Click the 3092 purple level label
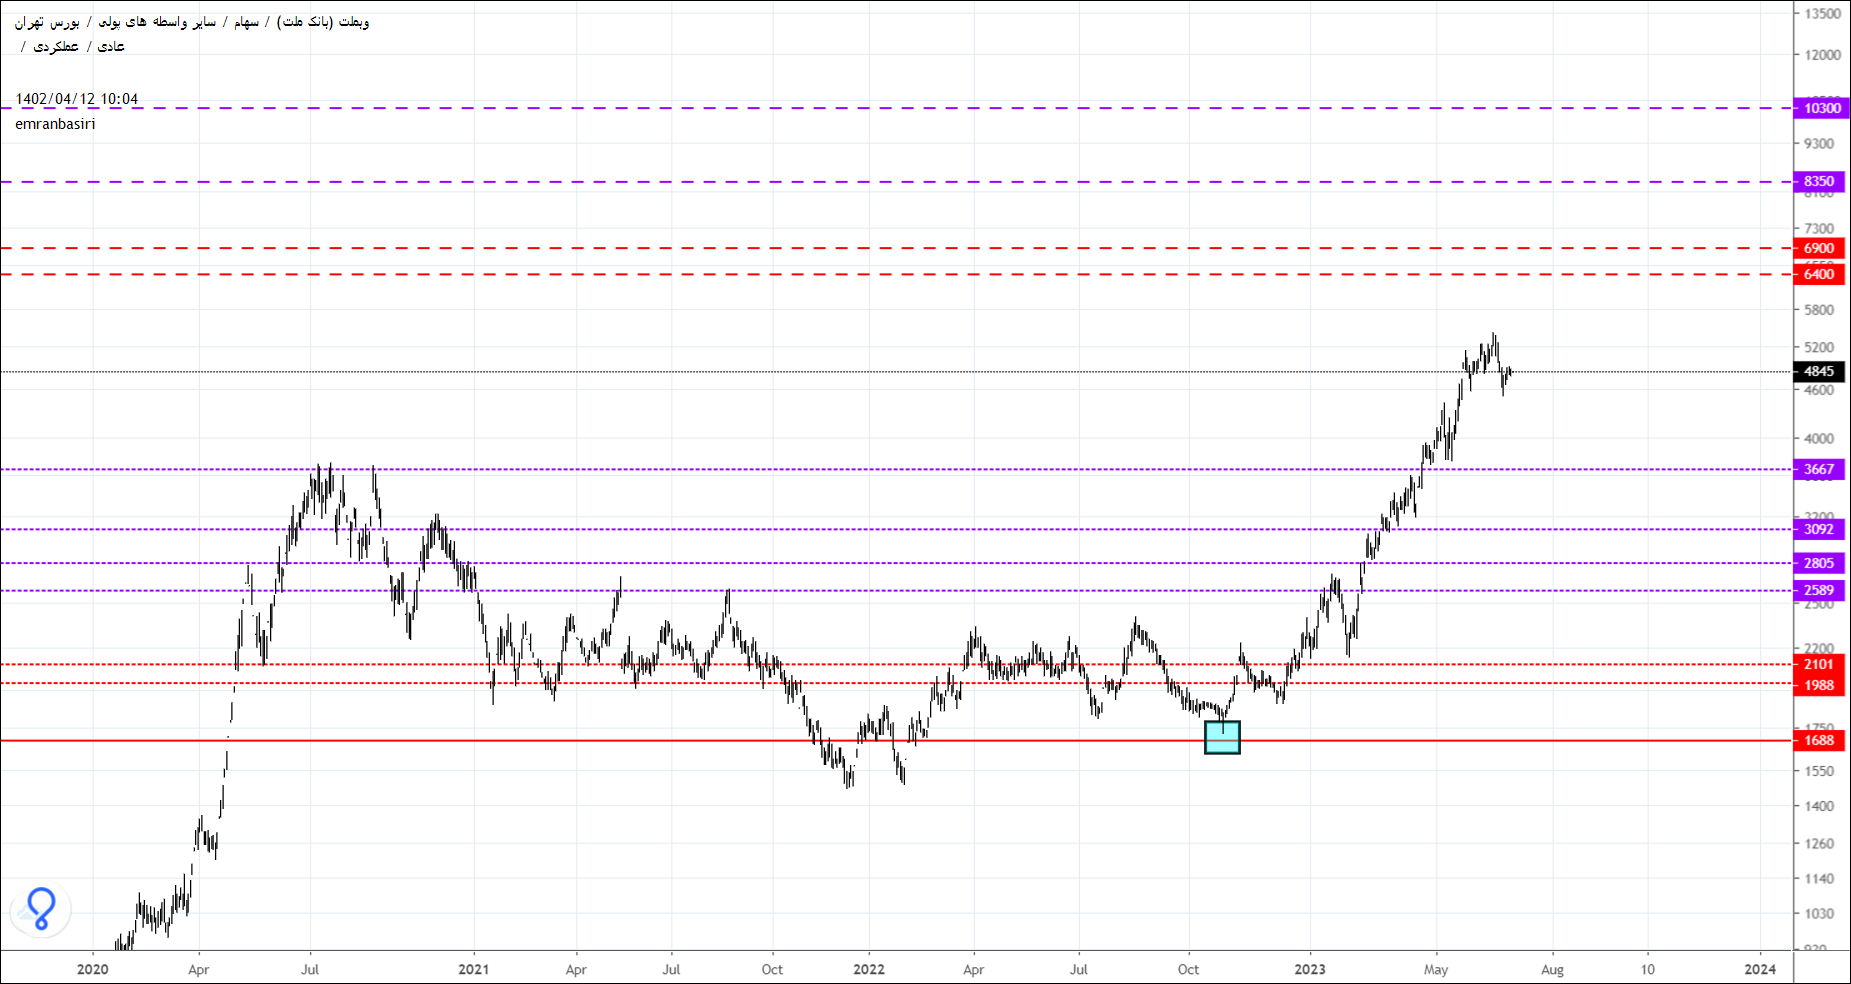Viewport: 1851px width, 984px height. click(1820, 529)
